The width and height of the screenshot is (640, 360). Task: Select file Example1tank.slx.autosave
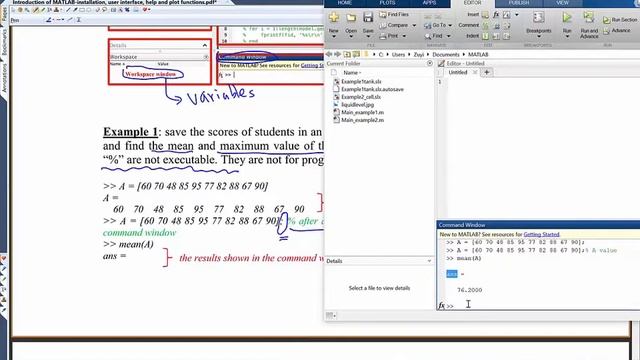pos(368,89)
